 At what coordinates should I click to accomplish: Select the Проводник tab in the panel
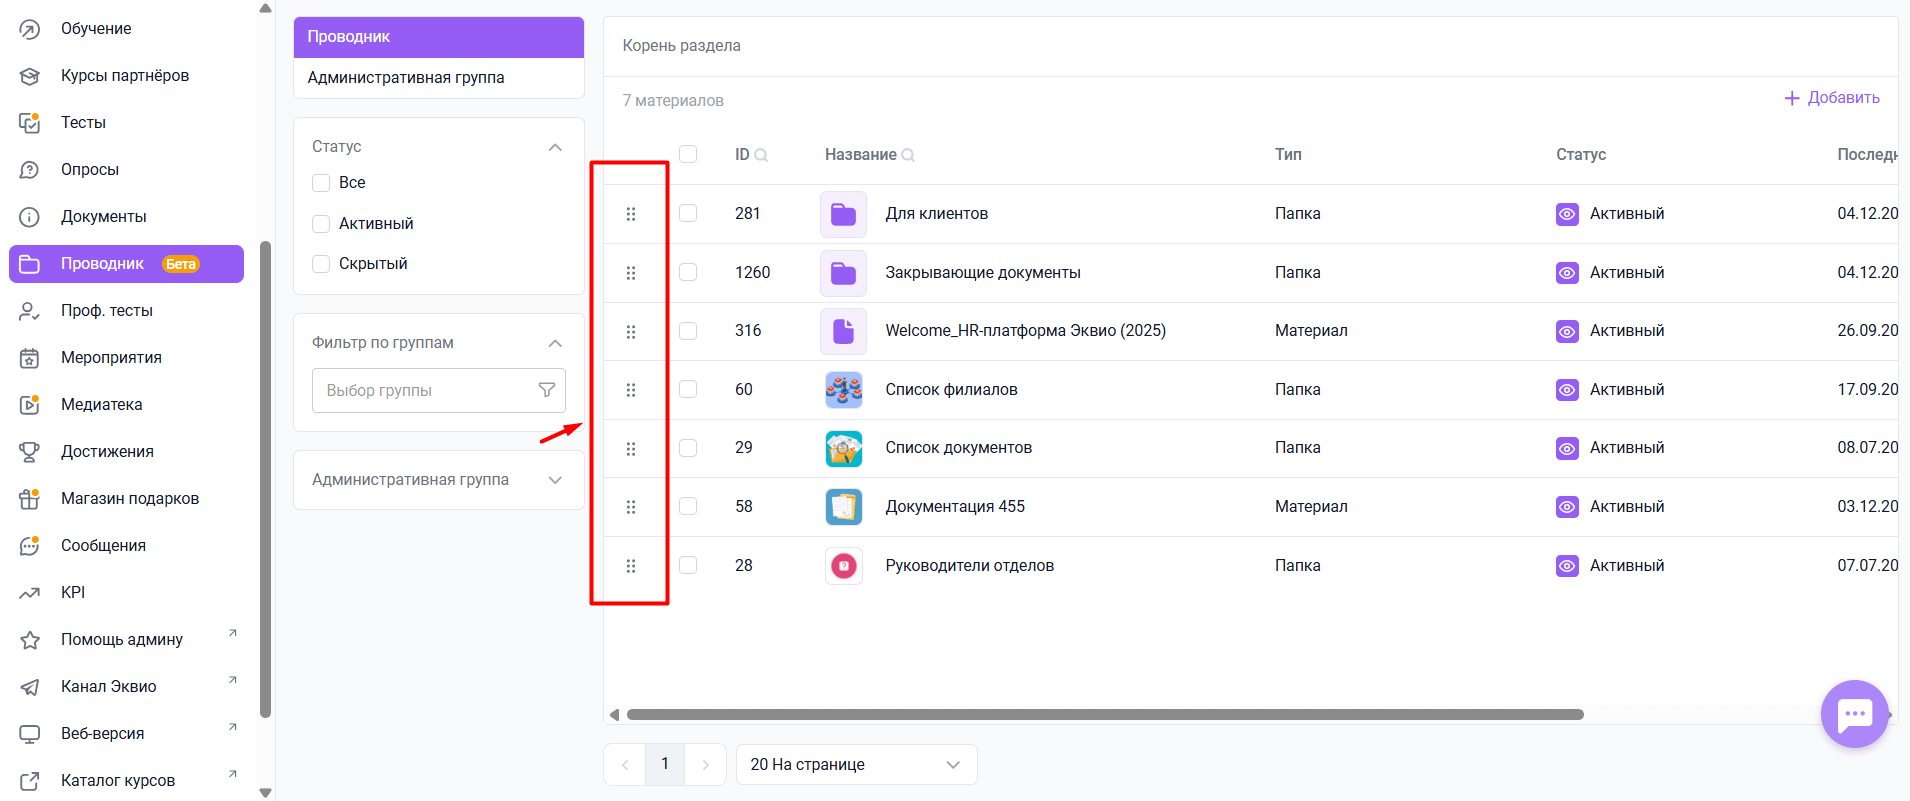(439, 37)
